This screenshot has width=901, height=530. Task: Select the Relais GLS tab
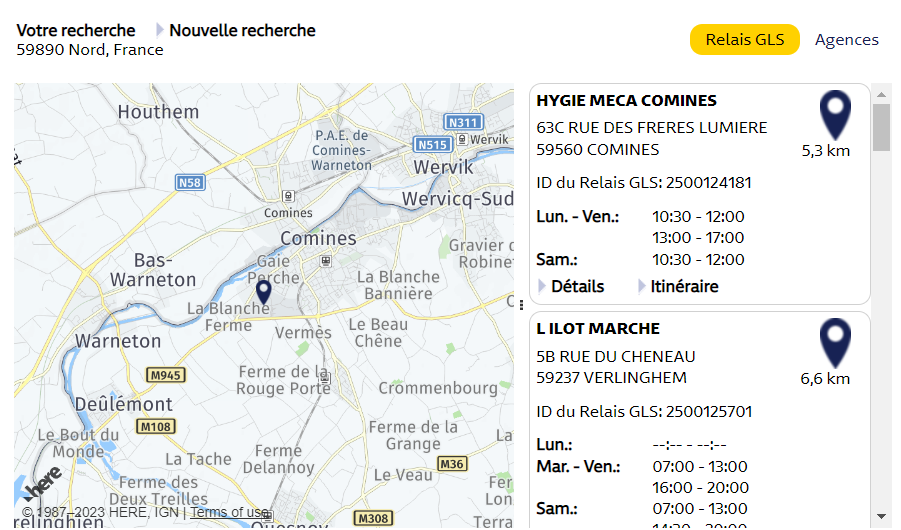[745, 40]
